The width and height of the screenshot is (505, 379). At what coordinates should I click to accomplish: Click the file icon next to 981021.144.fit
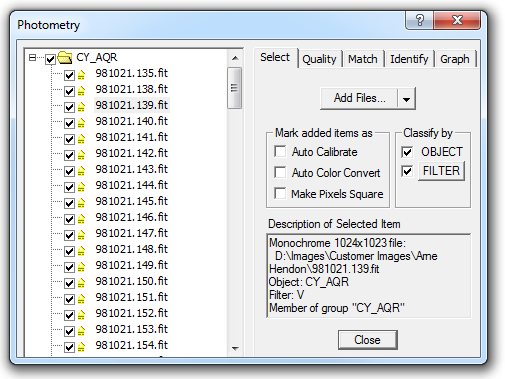pos(81,187)
